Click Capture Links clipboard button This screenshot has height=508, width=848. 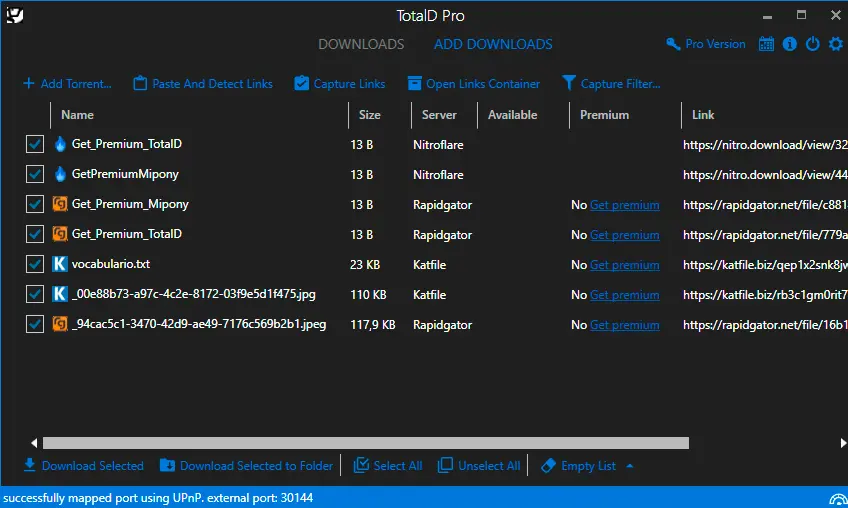(340, 83)
